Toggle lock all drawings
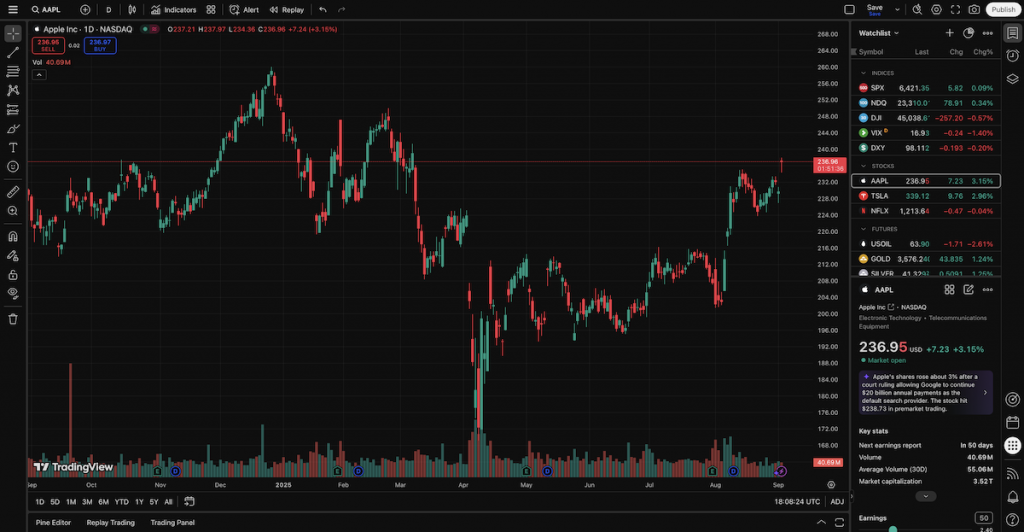Screen dimensions: 1024x532 12,275
